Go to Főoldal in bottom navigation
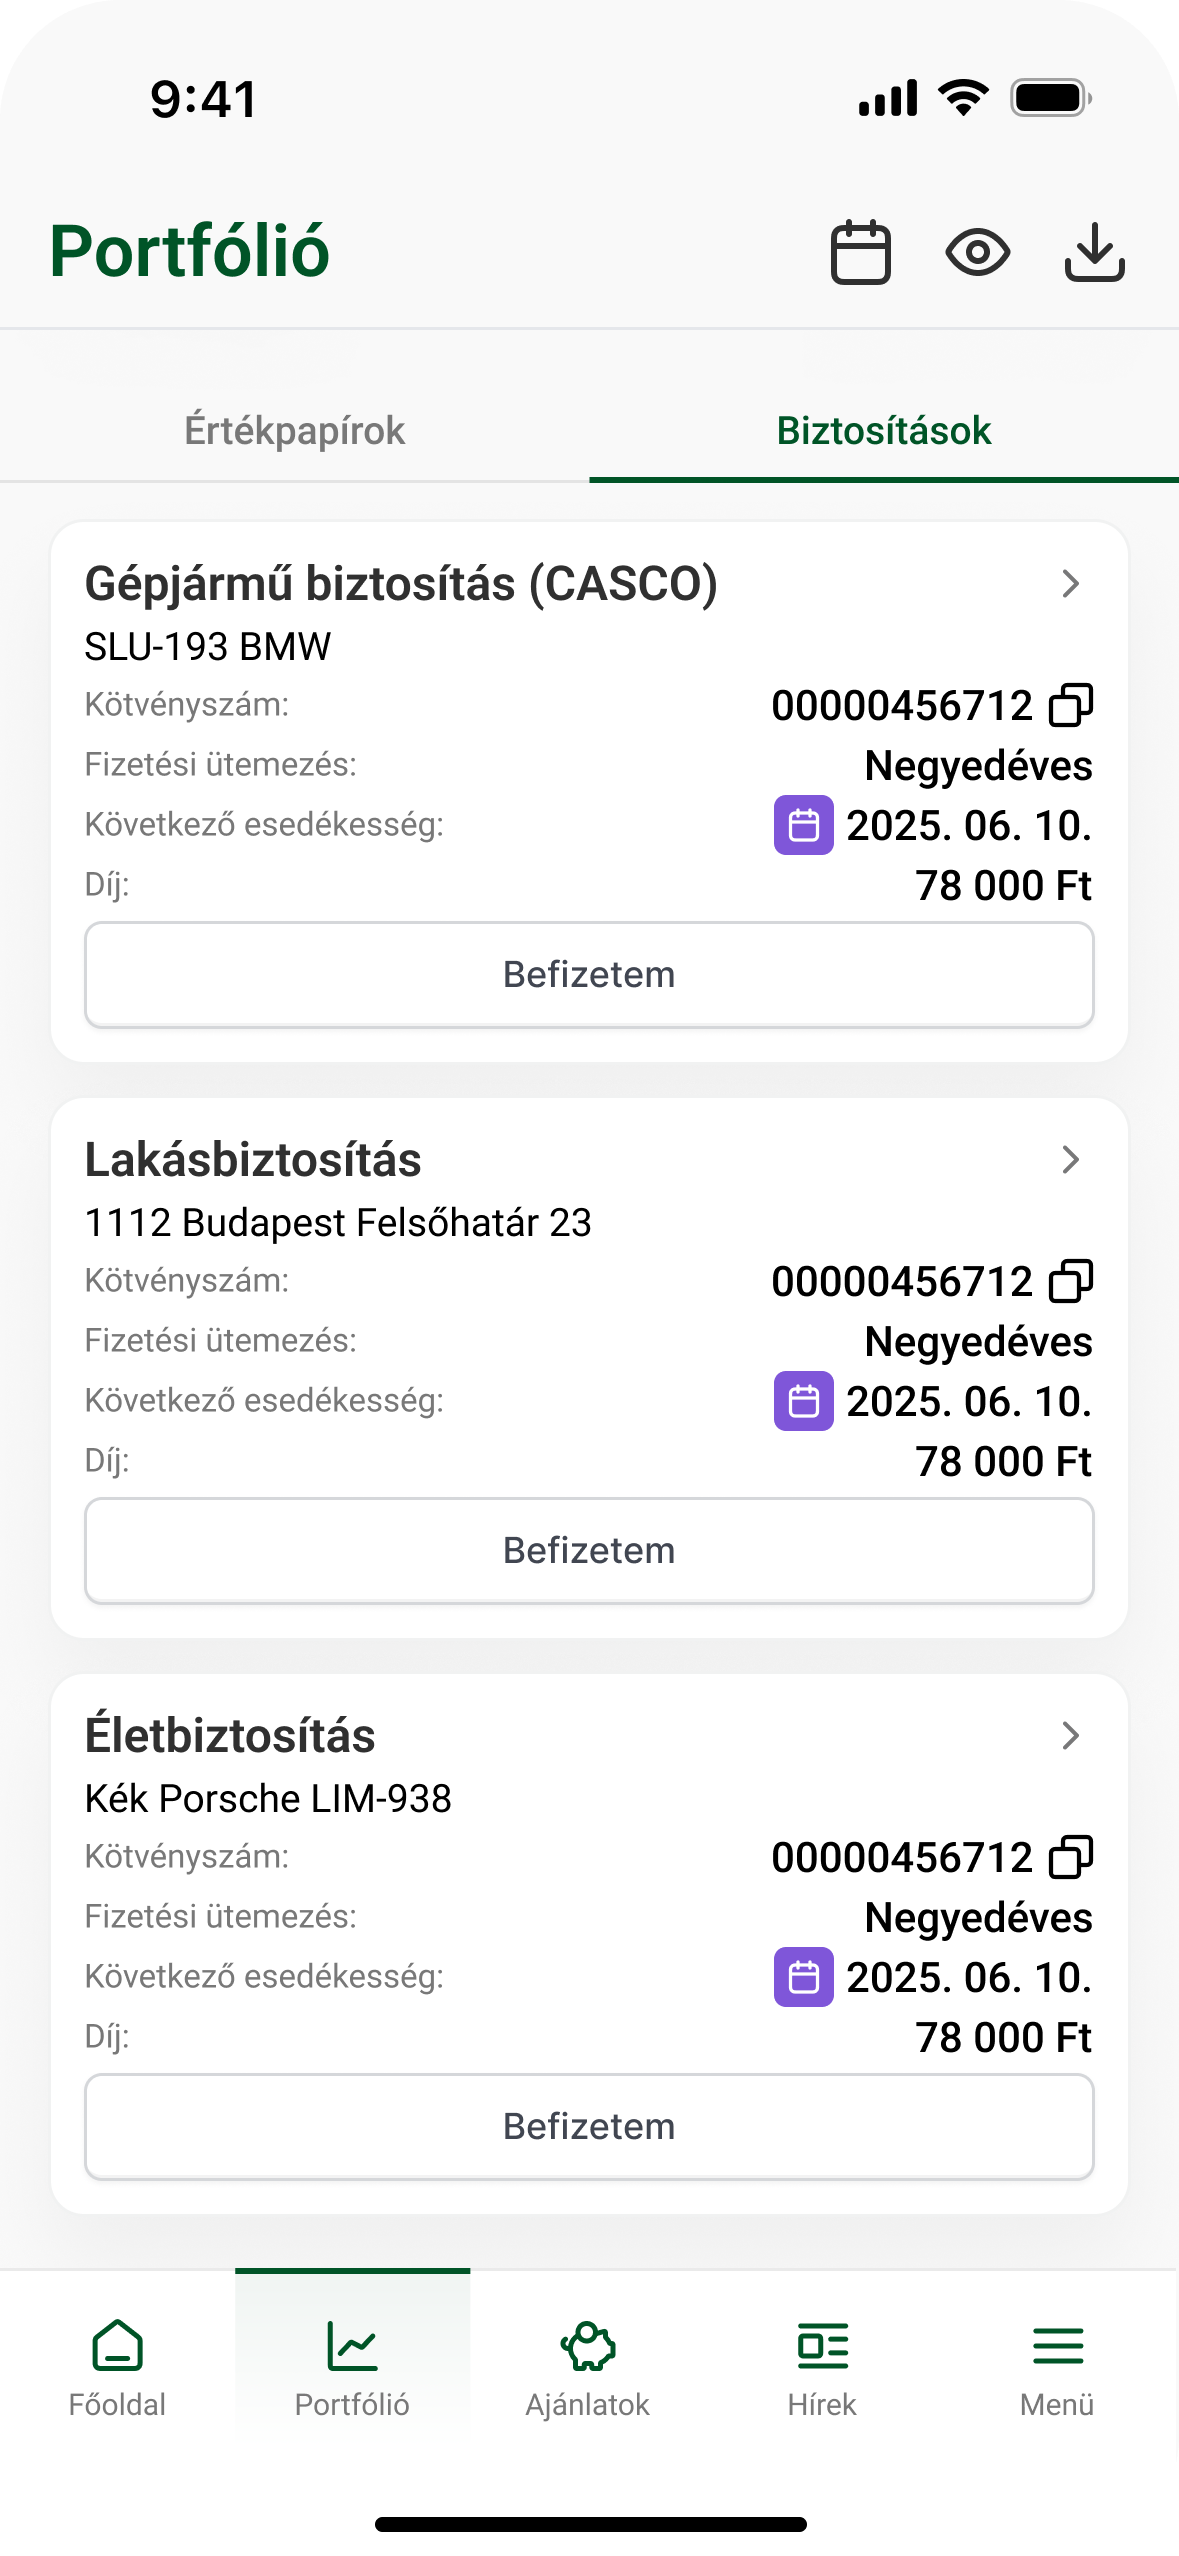 pyautogui.click(x=117, y=2367)
